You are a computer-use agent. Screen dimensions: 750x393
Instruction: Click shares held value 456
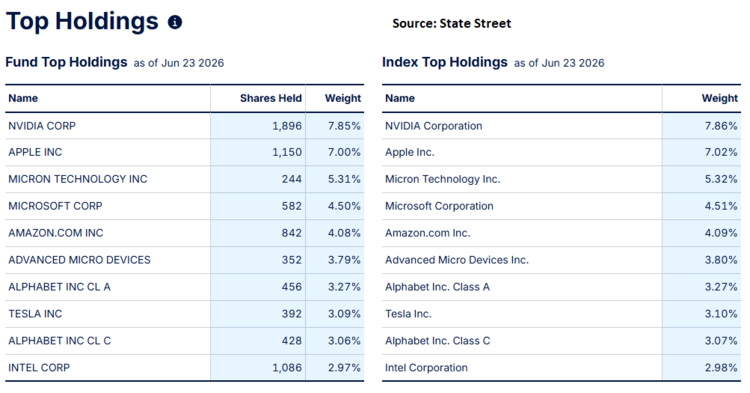292,287
